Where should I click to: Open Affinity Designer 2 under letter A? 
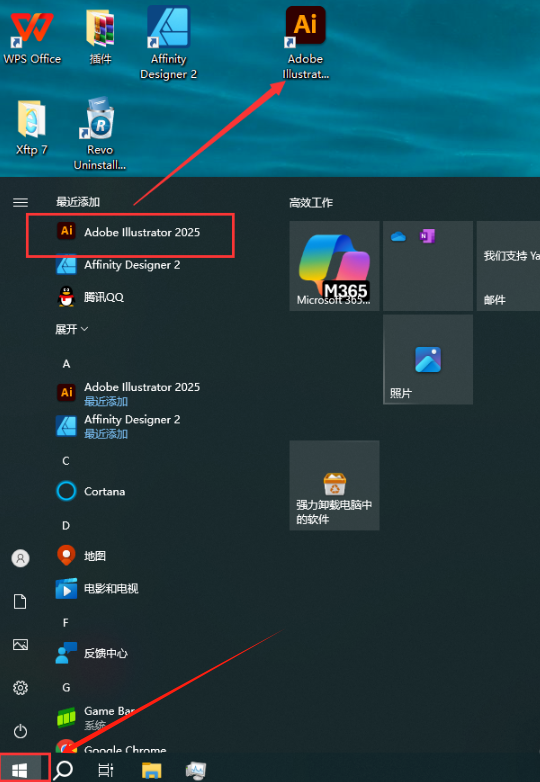click(118, 426)
